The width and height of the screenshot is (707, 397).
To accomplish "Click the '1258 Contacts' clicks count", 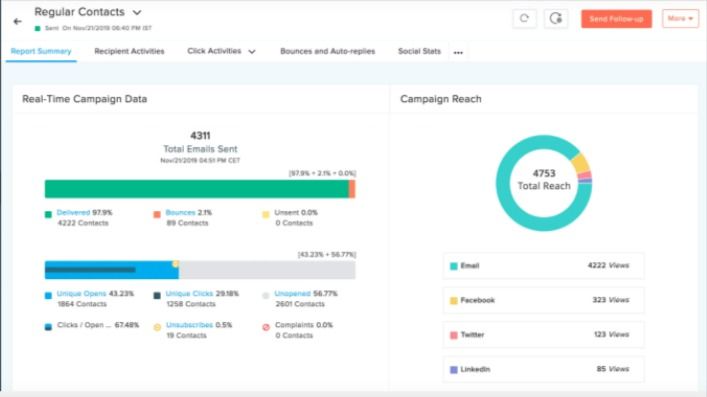I will pyautogui.click(x=191, y=304).
